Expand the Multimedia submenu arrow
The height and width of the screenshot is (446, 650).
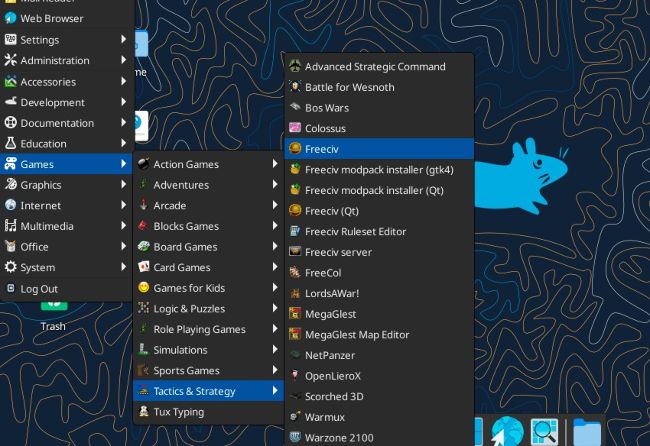(x=124, y=225)
